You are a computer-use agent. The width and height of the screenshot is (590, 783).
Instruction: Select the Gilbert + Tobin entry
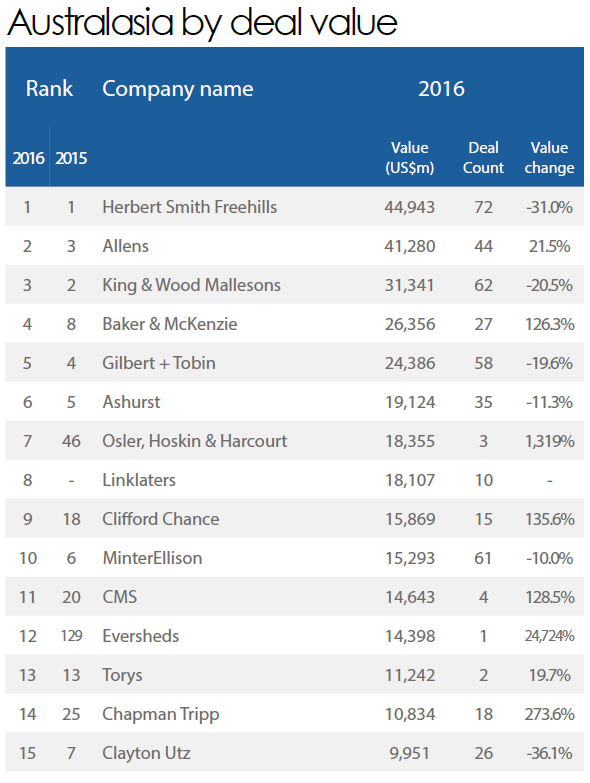click(x=159, y=363)
